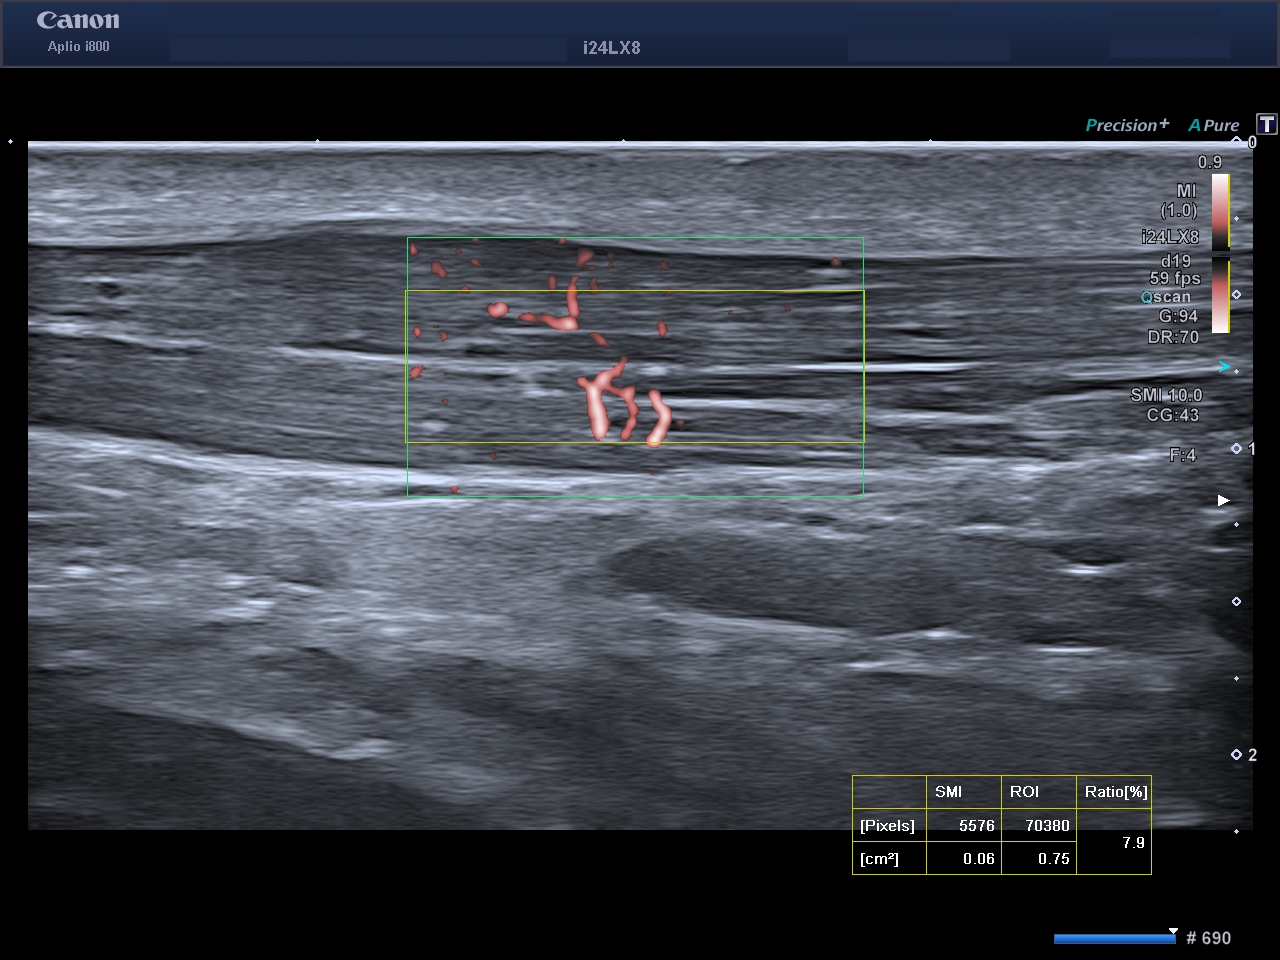Click the cyan focus arrow marker
The height and width of the screenshot is (960, 1280).
[1225, 367]
